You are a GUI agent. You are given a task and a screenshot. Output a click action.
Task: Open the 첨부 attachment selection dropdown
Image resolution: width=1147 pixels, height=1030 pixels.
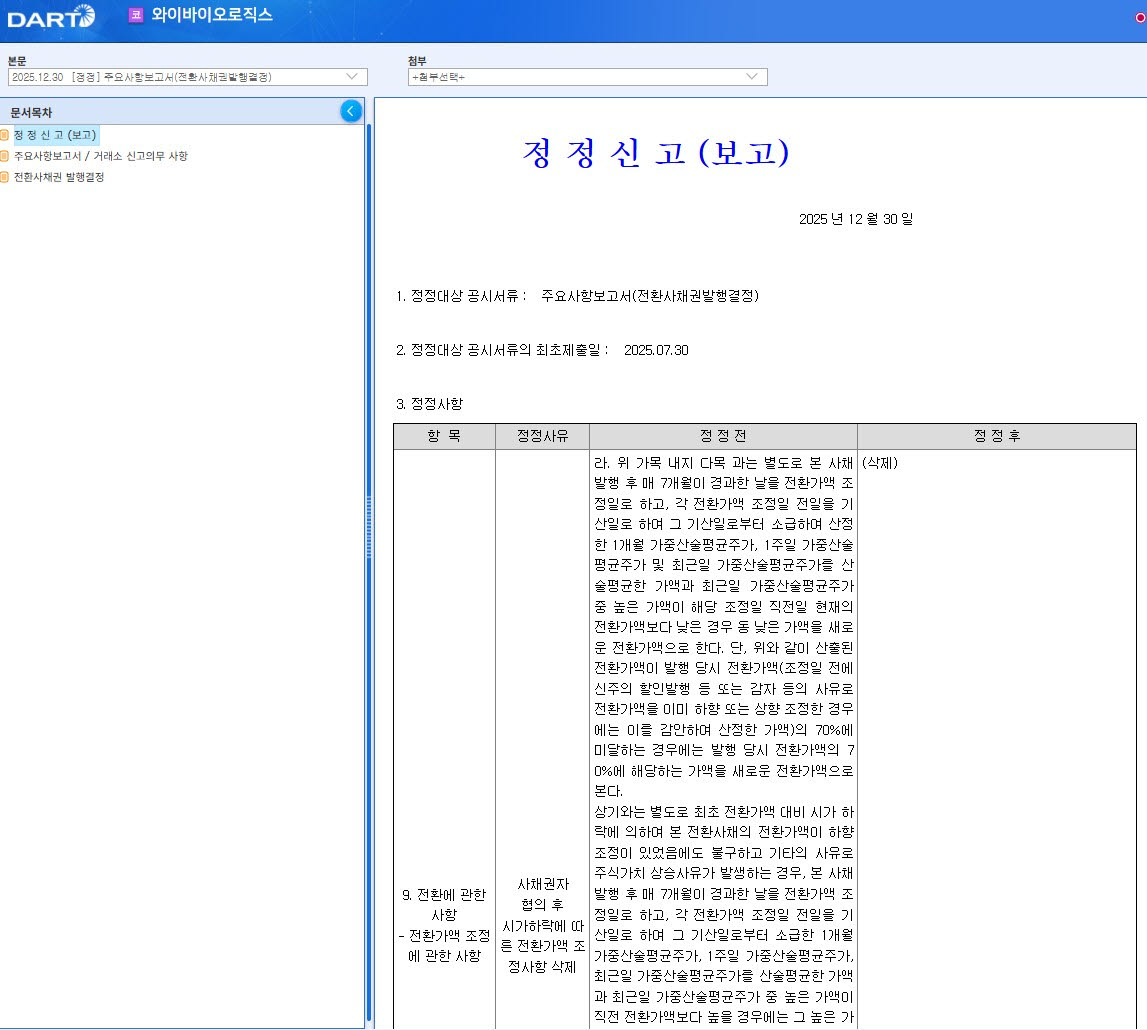coord(587,77)
